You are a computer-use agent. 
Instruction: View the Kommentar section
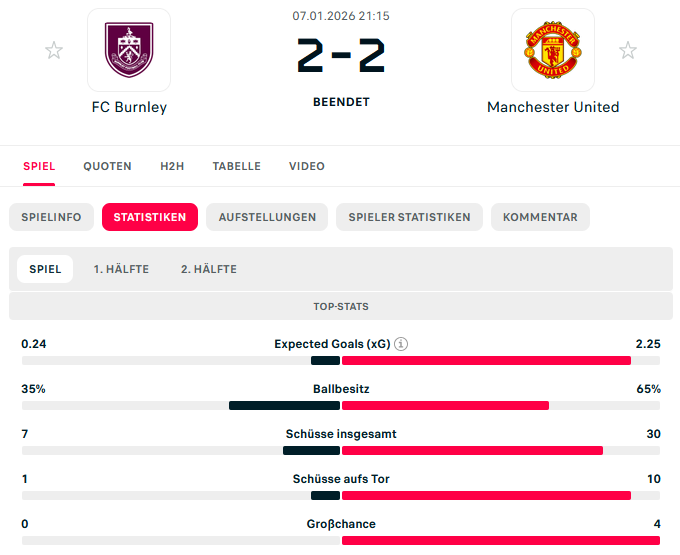tap(540, 217)
